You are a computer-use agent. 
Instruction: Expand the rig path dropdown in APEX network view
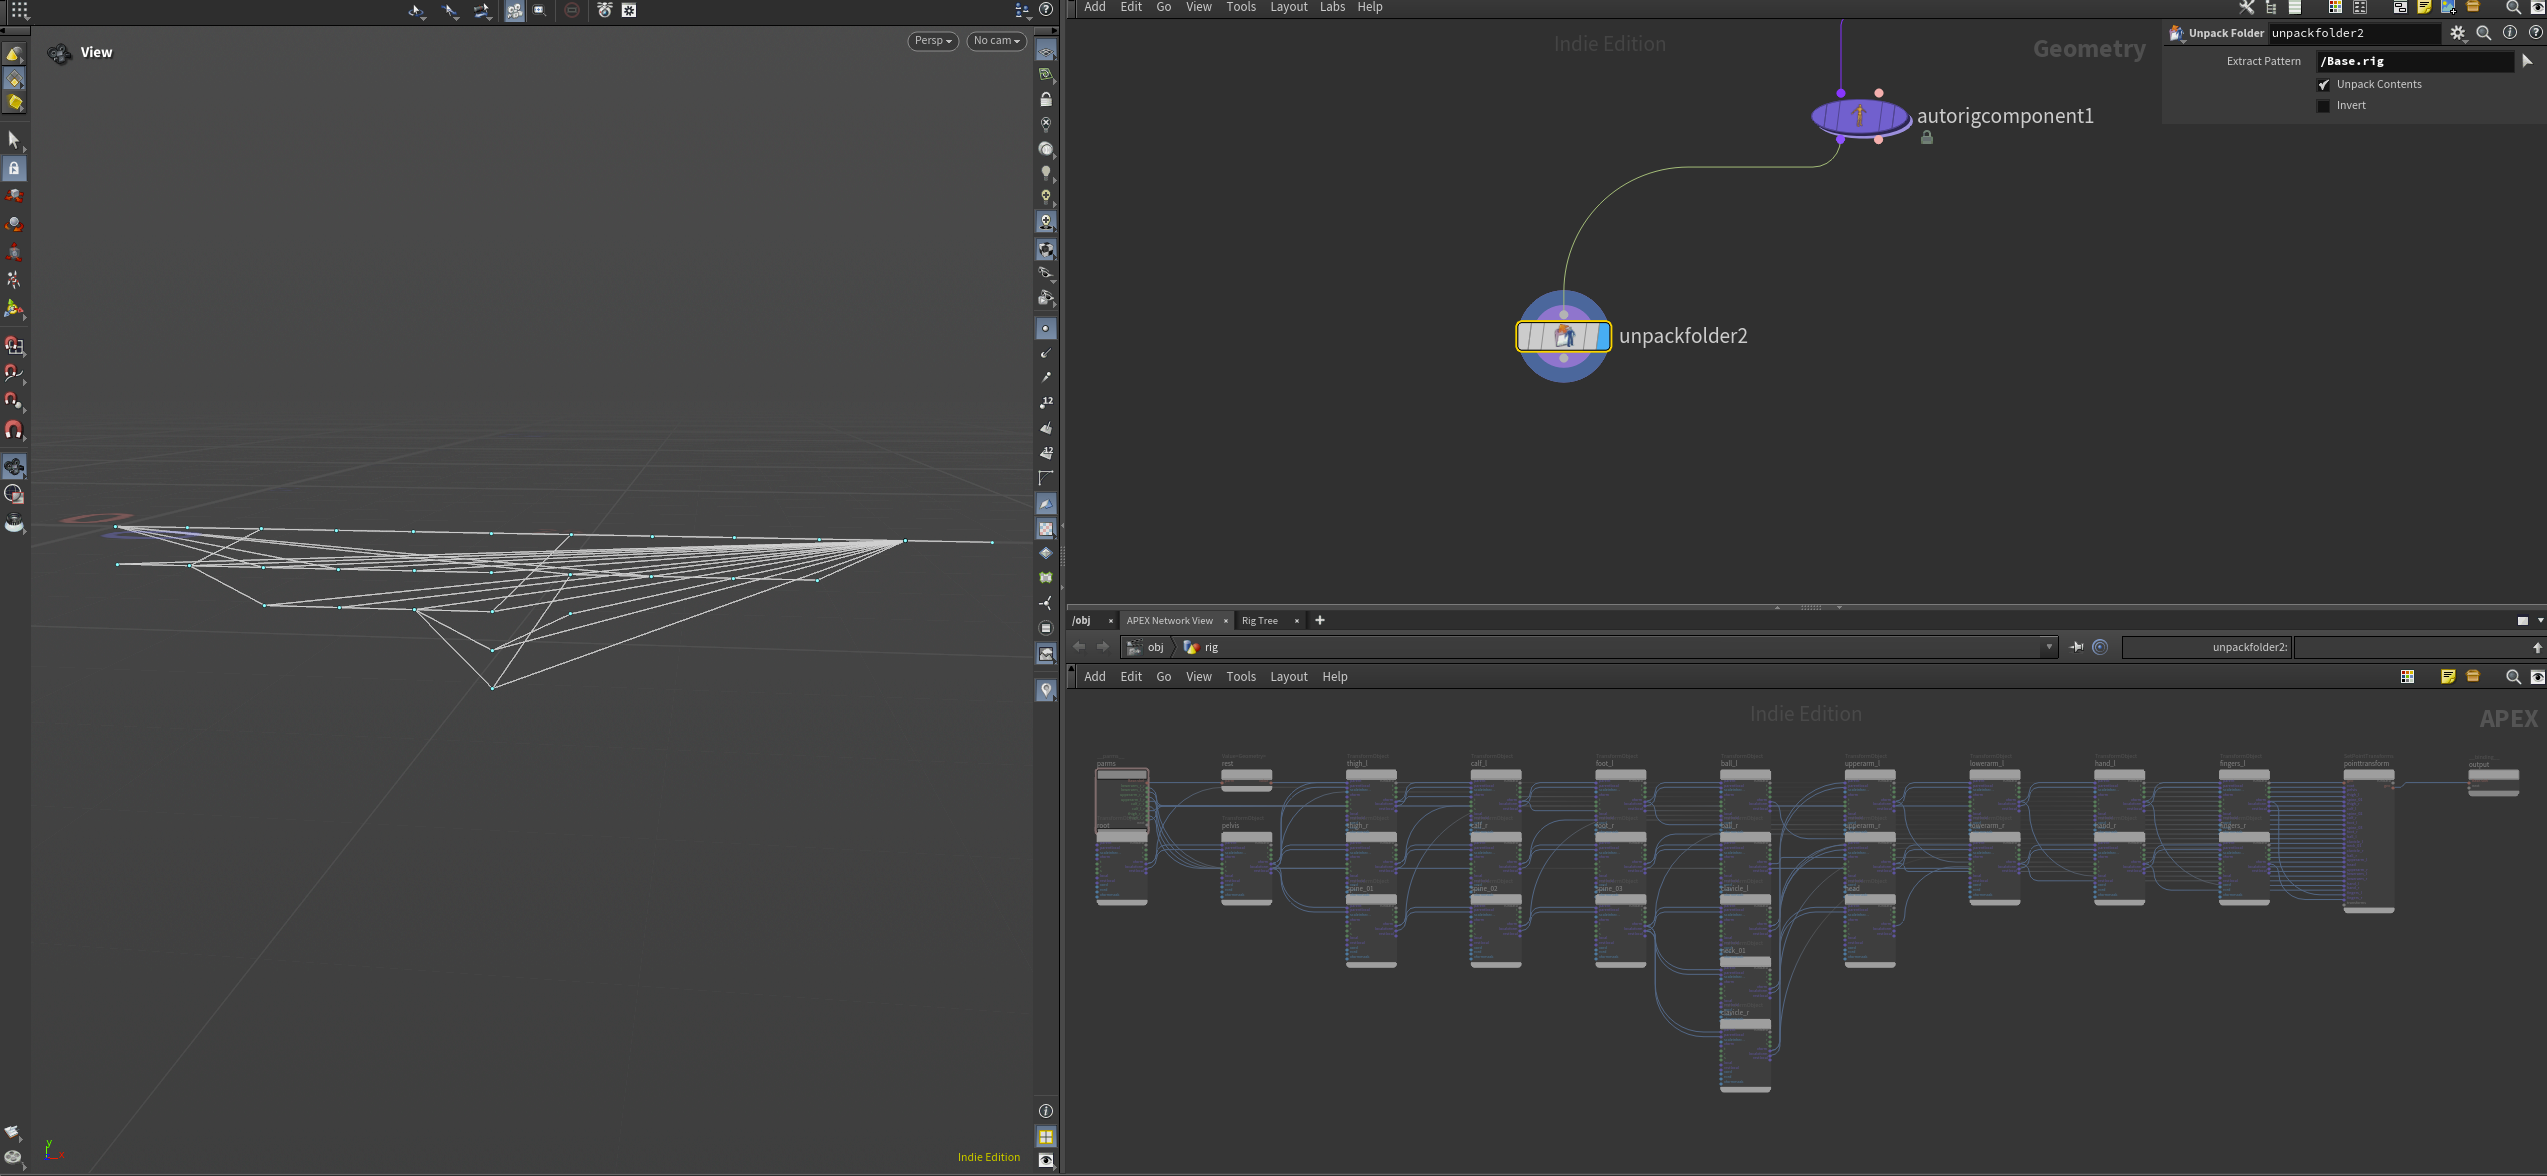pyautogui.click(x=2050, y=647)
